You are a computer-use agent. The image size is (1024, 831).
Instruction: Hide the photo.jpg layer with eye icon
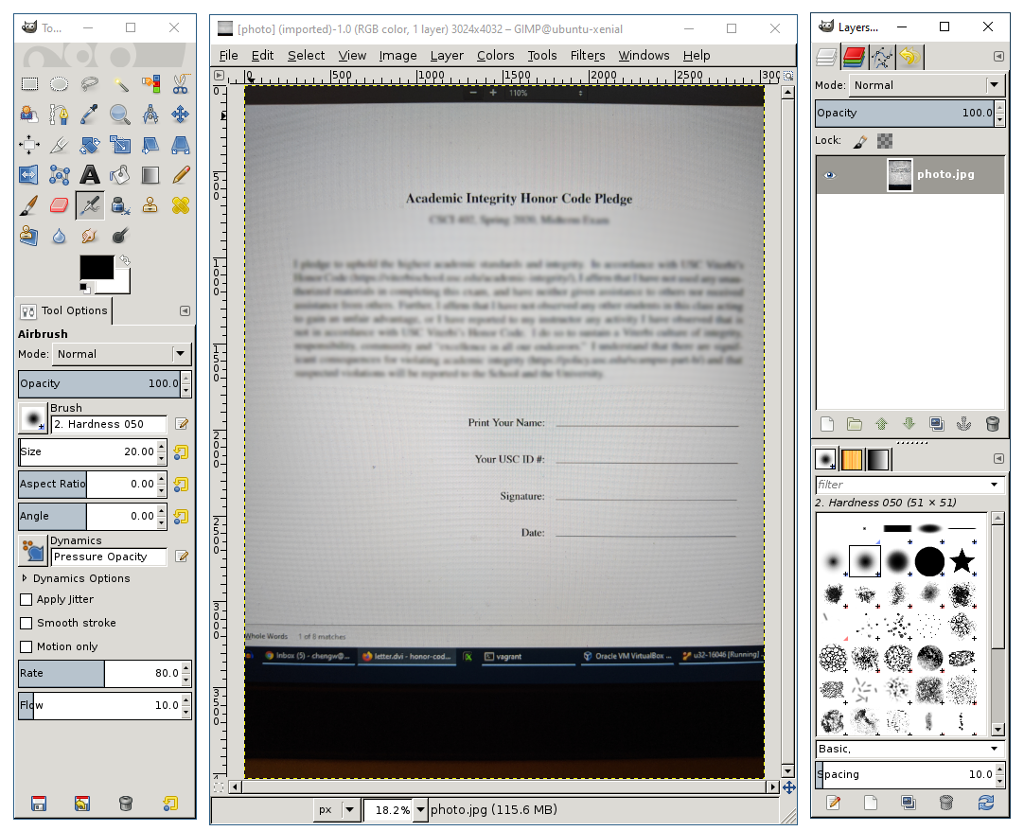pyautogui.click(x=829, y=175)
